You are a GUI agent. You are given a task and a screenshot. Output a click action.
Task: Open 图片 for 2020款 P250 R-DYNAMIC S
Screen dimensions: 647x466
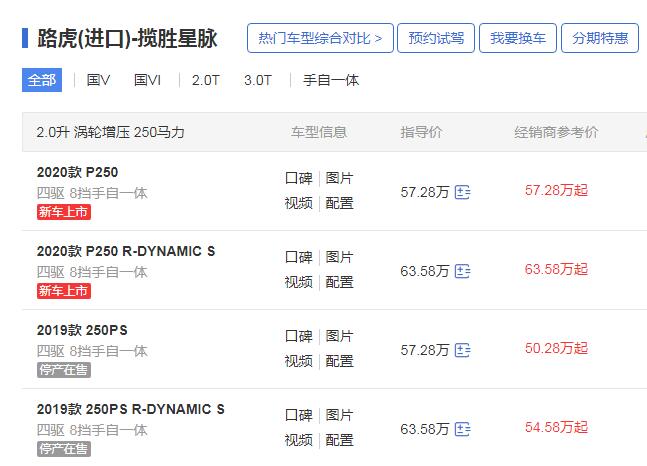(339, 257)
